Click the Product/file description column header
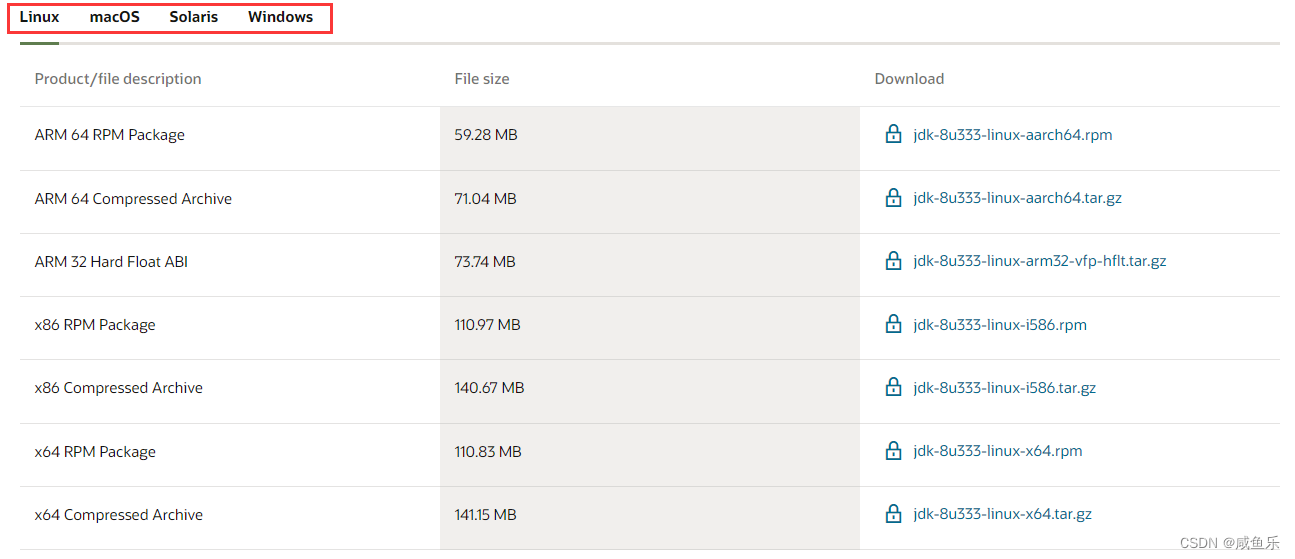The height and width of the screenshot is (559, 1295). point(118,78)
